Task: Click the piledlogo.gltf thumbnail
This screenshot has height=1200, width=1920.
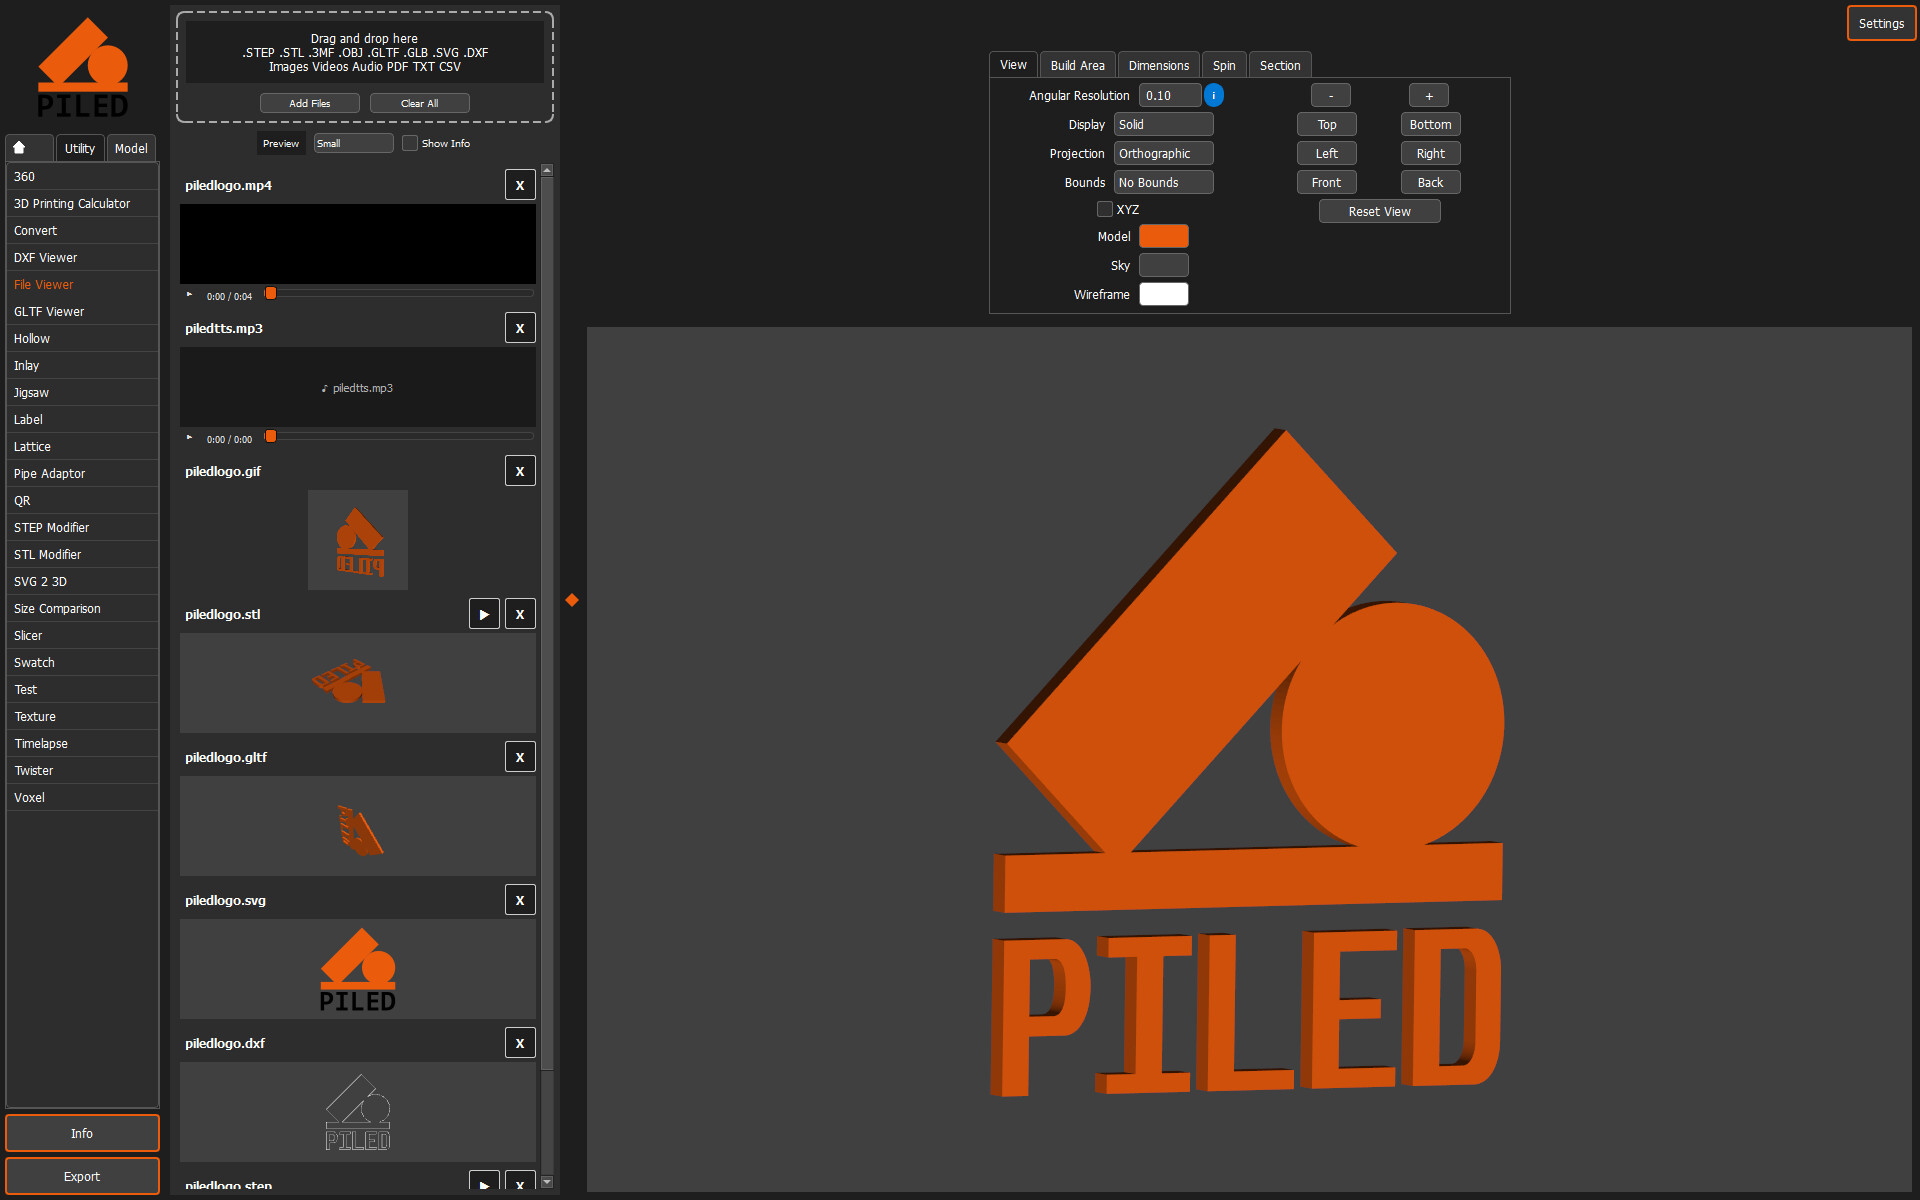Action: click(358, 826)
